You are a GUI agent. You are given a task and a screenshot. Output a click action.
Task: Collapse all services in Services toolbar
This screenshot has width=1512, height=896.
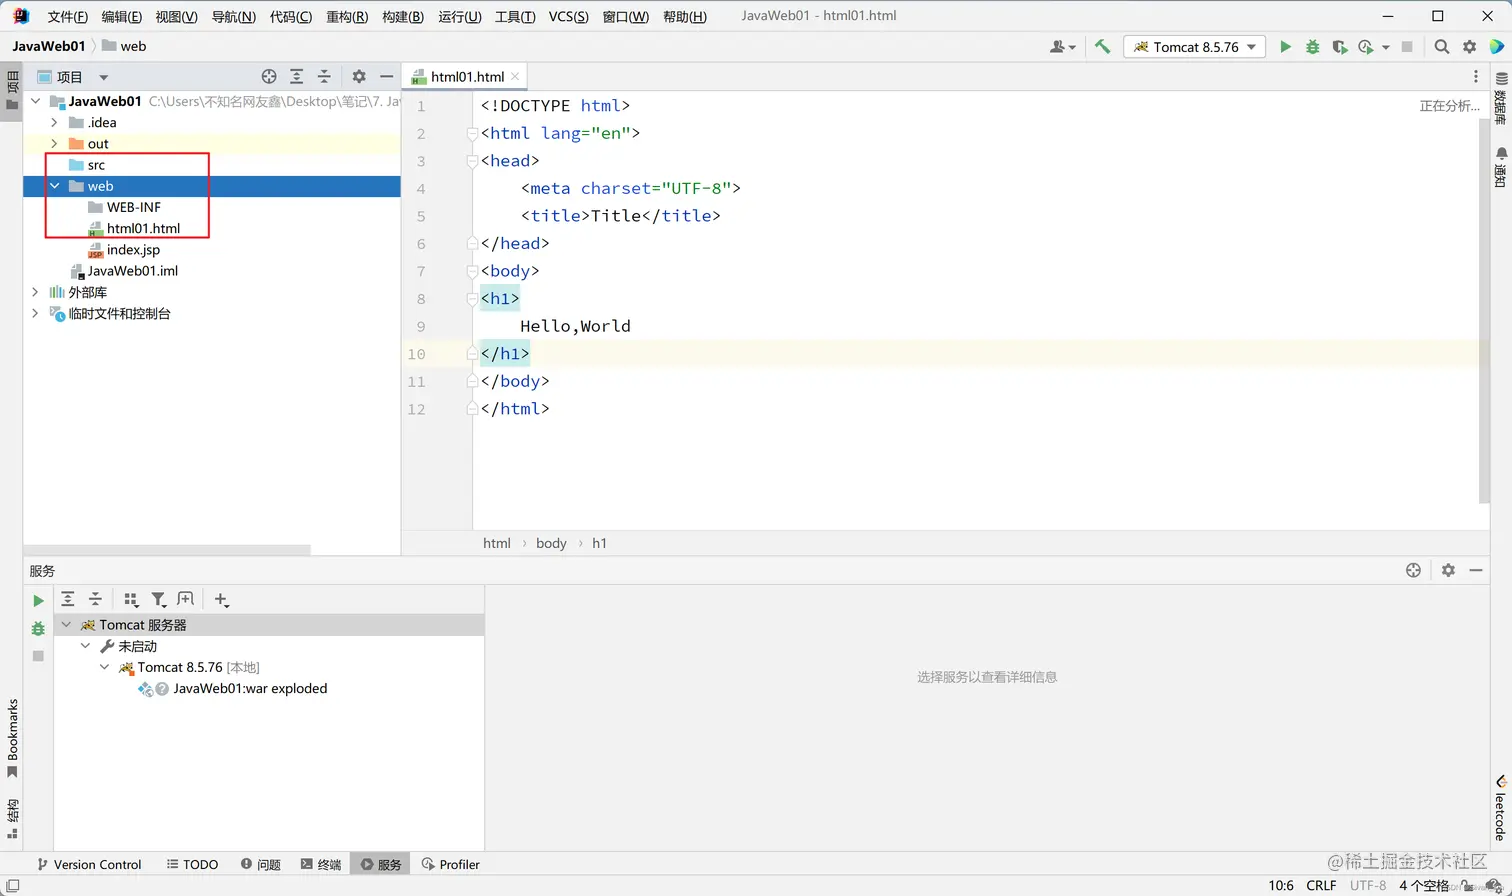coord(95,599)
